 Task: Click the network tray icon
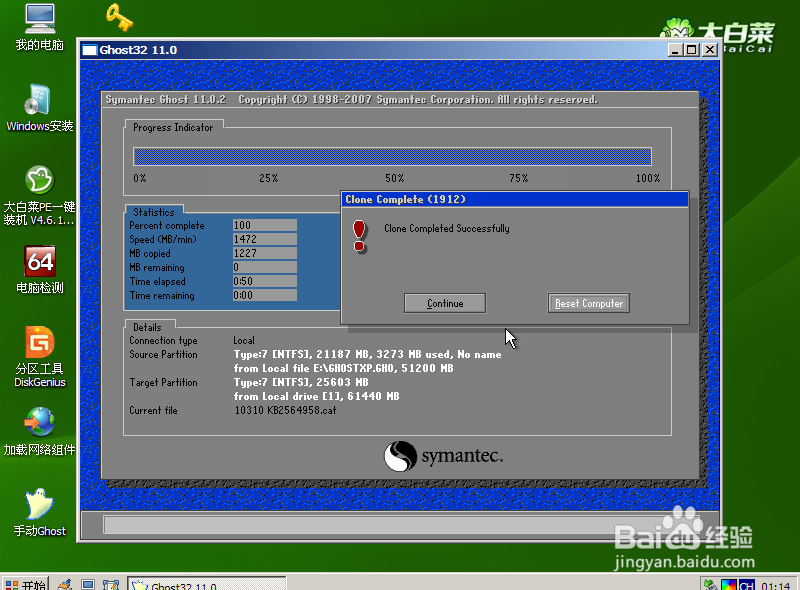click(x=710, y=585)
